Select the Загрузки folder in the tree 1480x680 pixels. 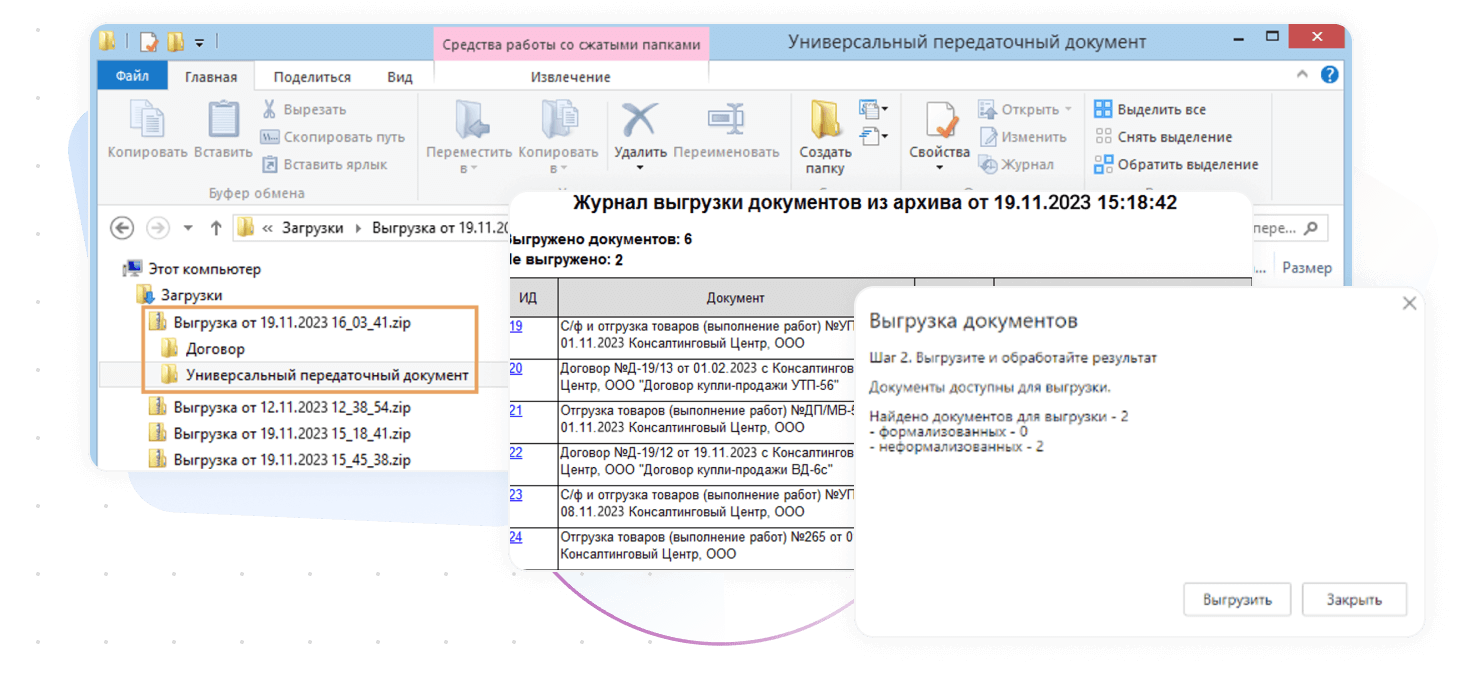[179, 295]
